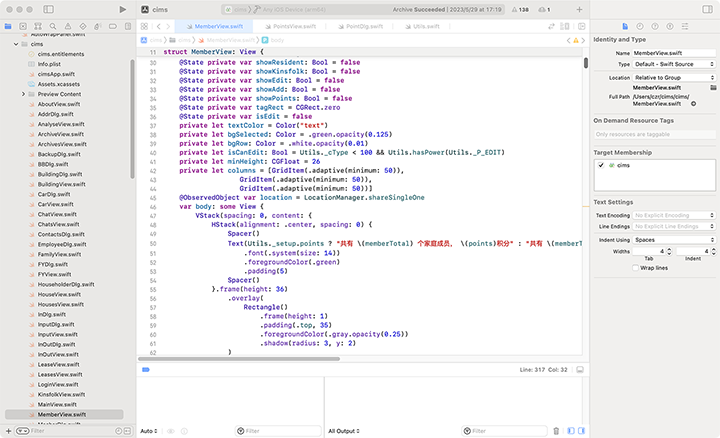
Task: Go back in editor history
Action: (x=159, y=26)
